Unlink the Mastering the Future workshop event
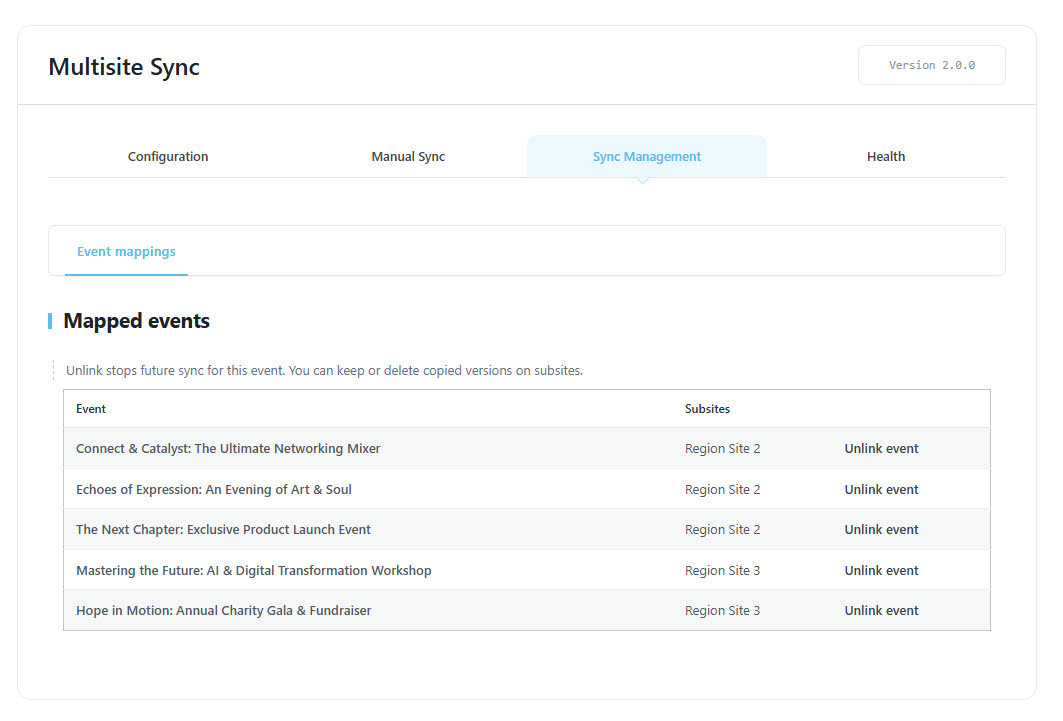This screenshot has width=1063, height=721. tap(881, 571)
